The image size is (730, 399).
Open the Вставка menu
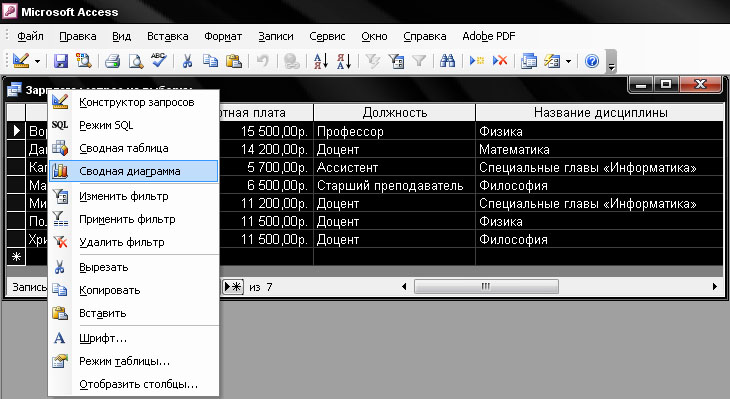coord(168,36)
